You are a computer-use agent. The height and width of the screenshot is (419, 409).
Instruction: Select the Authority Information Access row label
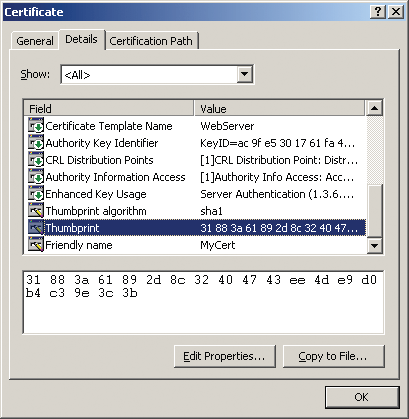pyautogui.click(x=115, y=177)
